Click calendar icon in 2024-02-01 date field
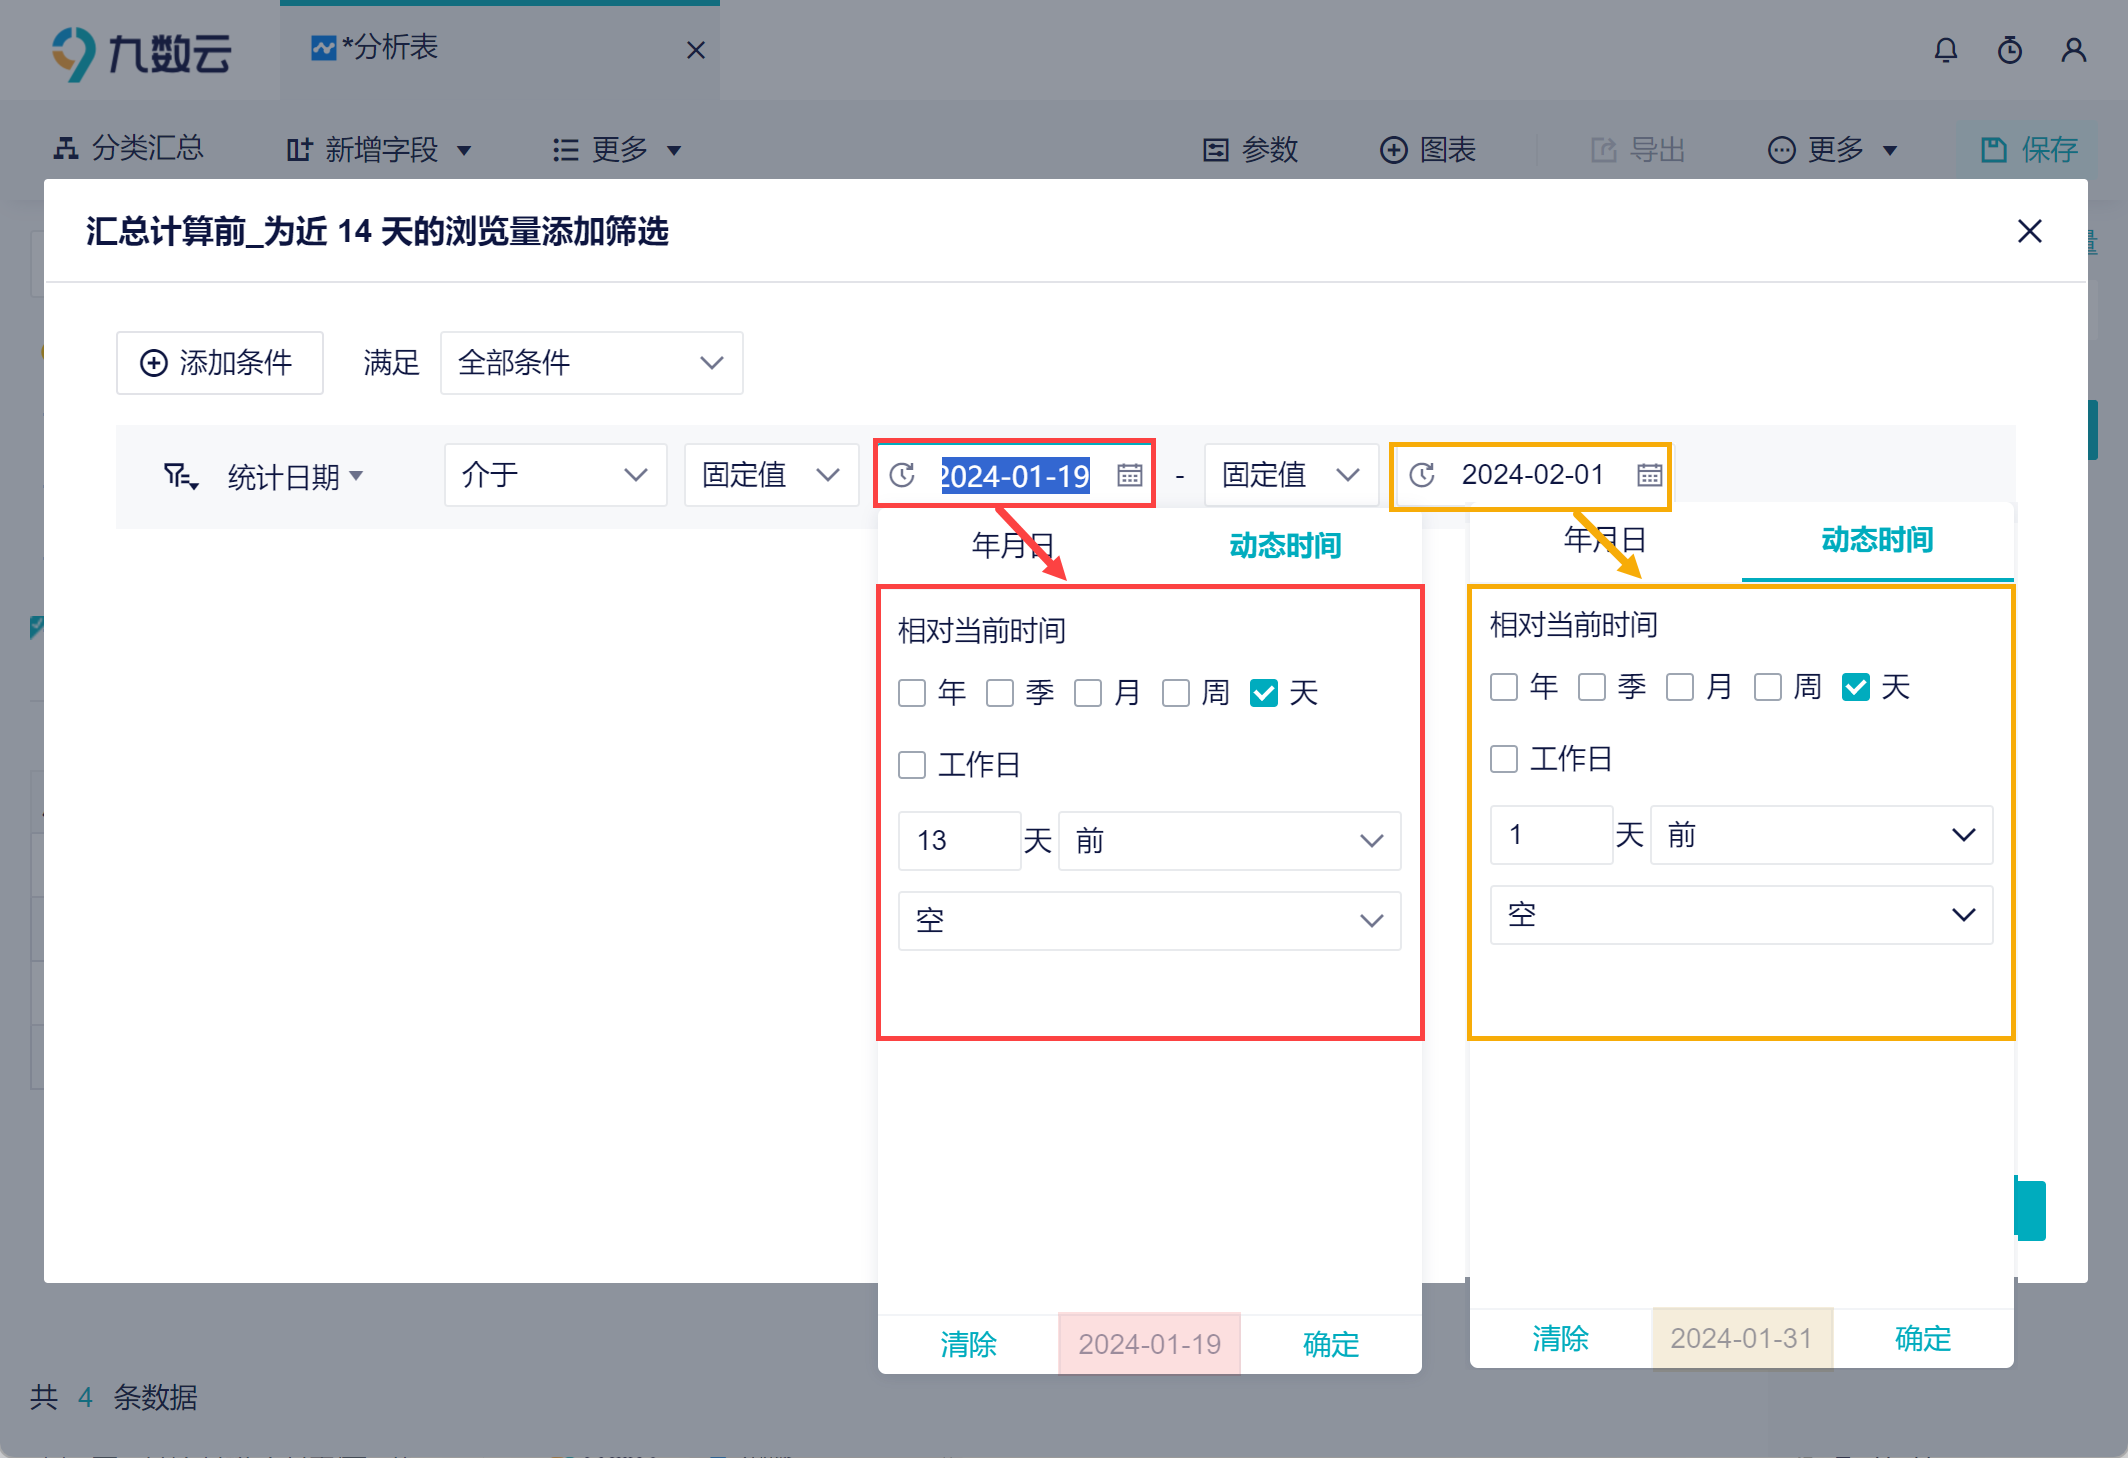Screen dimensions: 2128x1458 1649,475
